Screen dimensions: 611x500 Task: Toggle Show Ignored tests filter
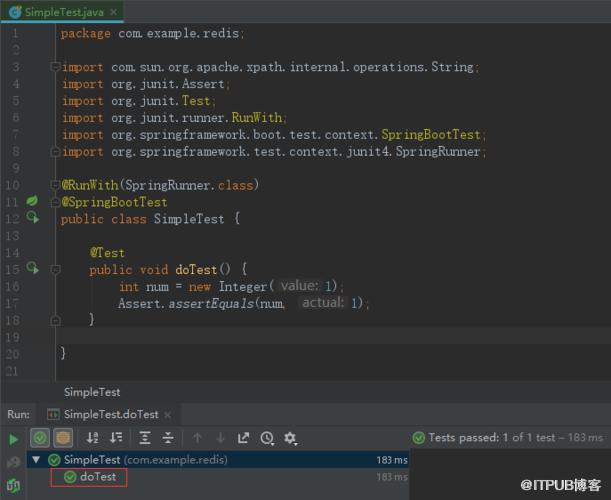63,438
